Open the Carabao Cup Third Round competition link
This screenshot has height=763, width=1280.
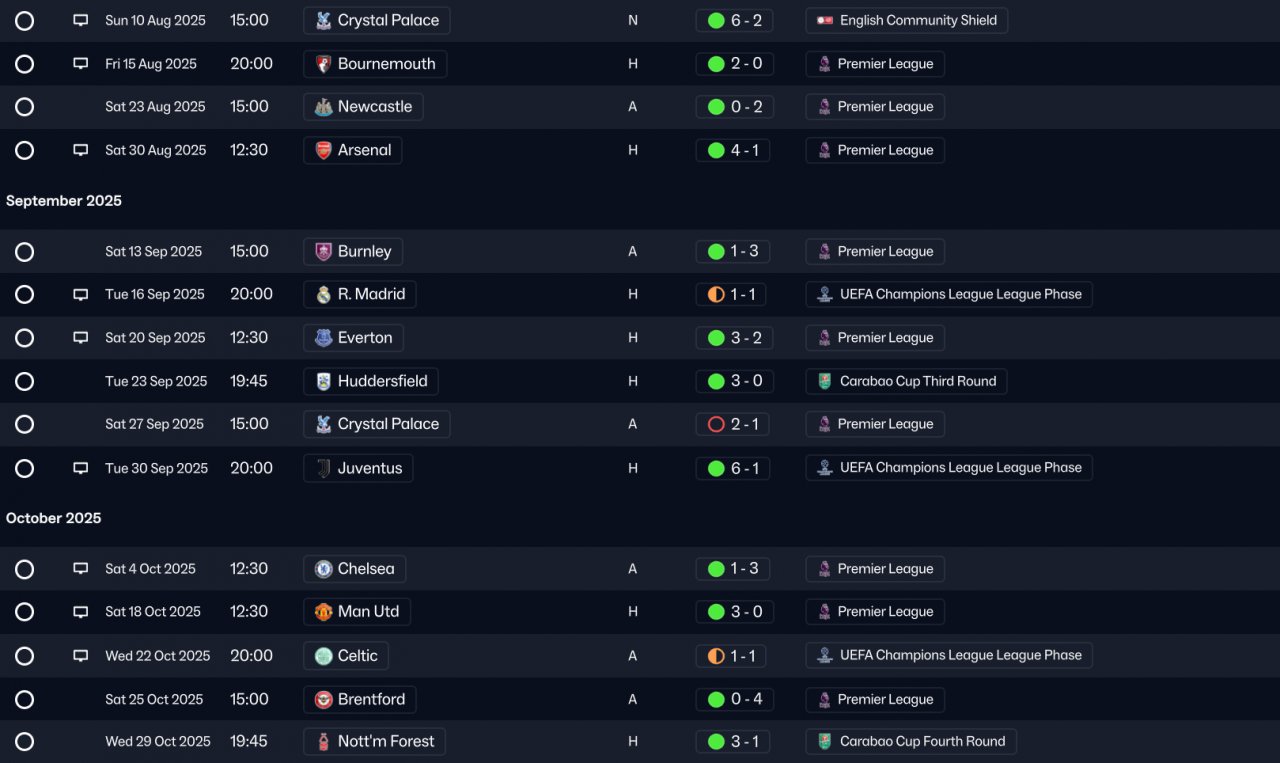click(x=906, y=381)
